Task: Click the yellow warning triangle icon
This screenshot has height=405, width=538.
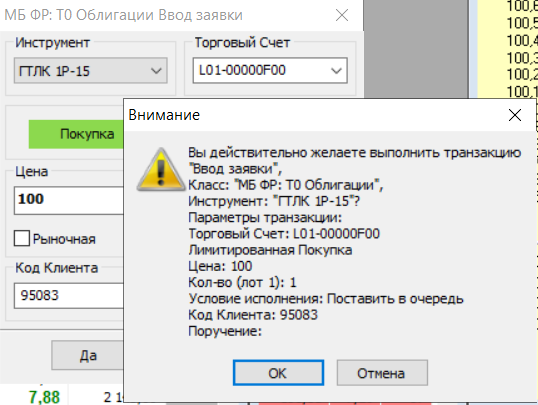Action: pos(161,170)
